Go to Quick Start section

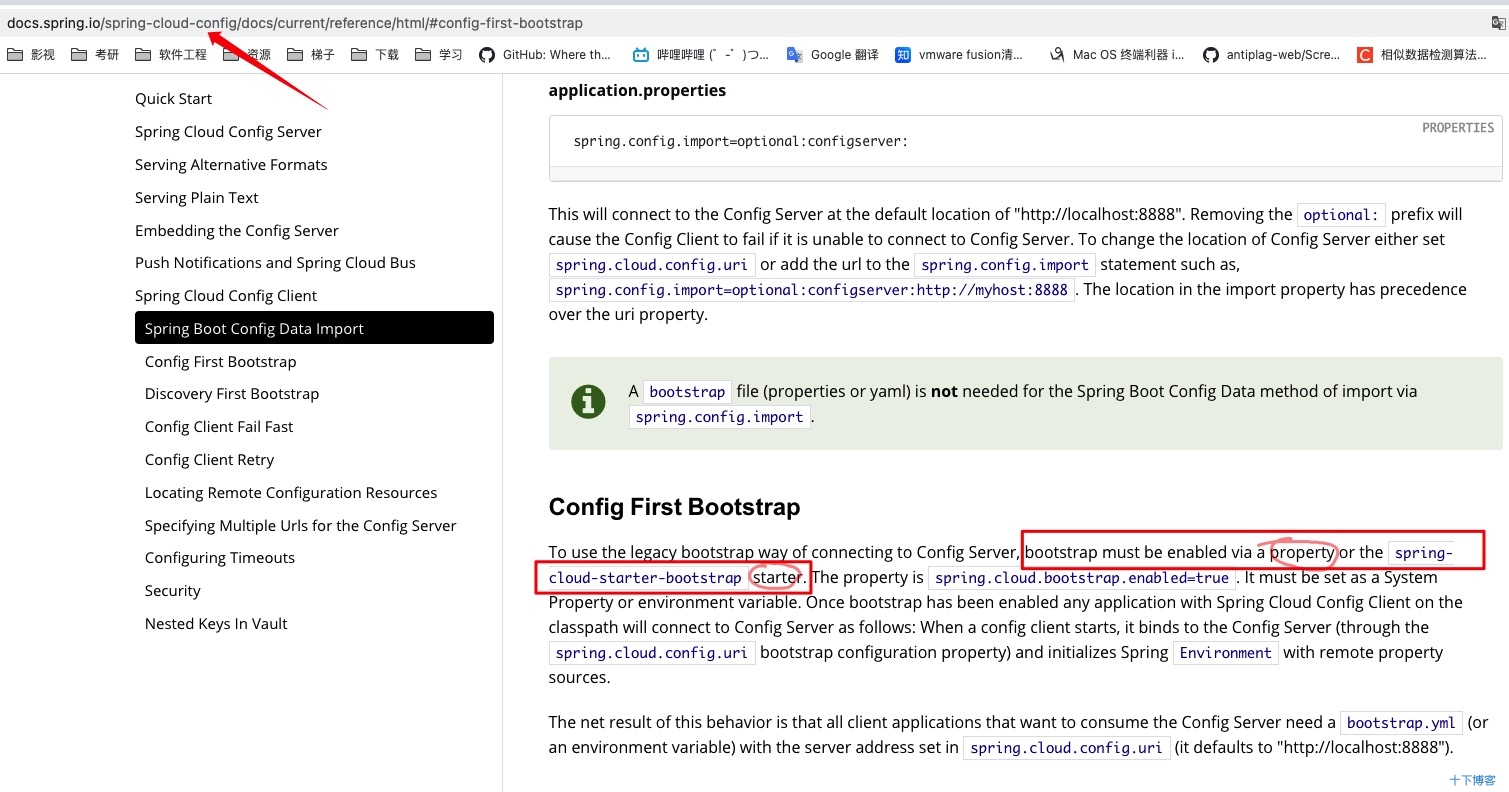174,98
